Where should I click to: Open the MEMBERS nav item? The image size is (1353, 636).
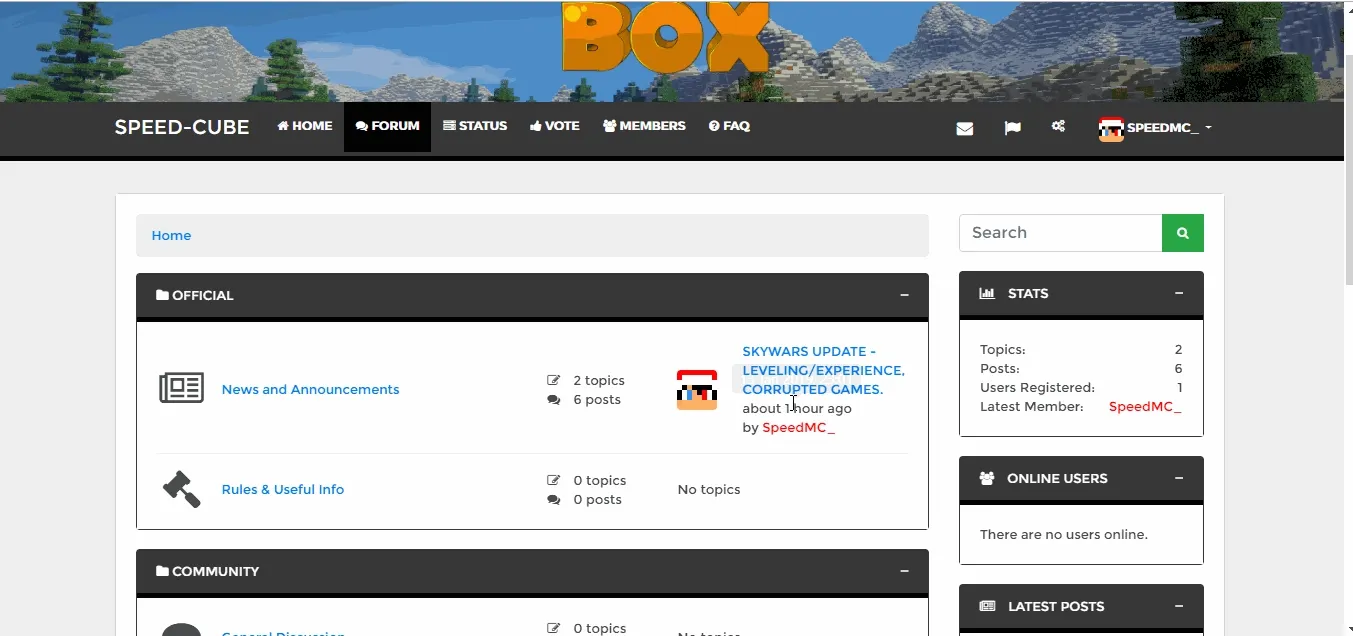pyautogui.click(x=644, y=126)
